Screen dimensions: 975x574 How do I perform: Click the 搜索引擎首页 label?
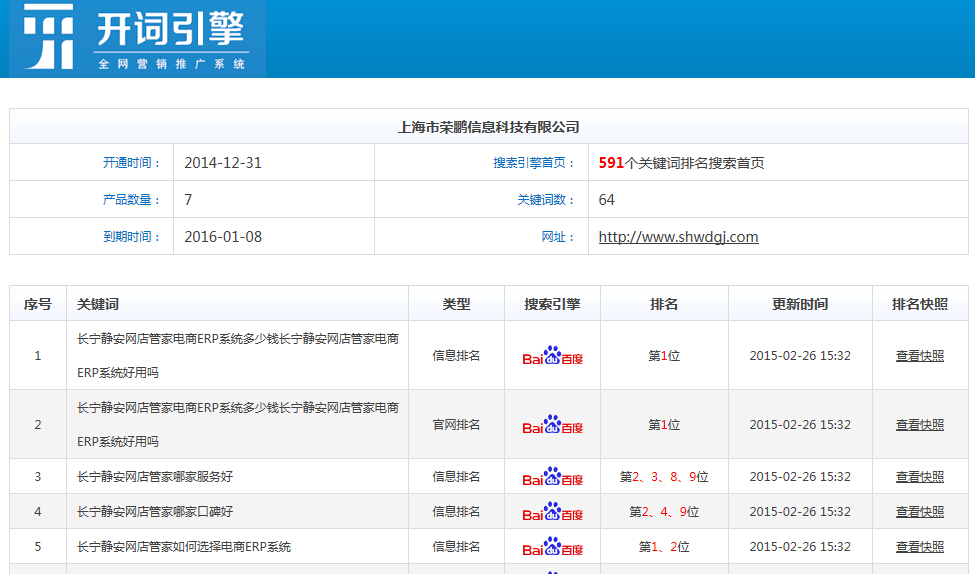pyautogui.click(x=534, y=163)
